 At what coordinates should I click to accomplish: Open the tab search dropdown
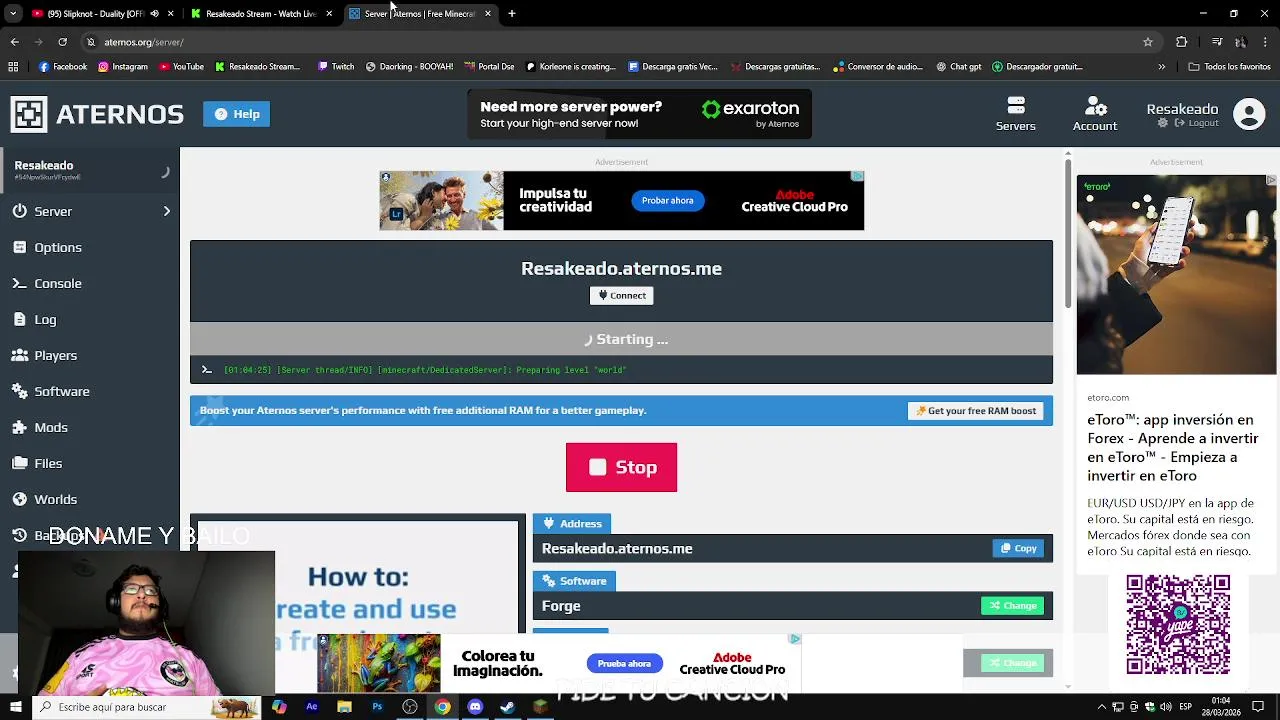(x=13, y=14)
